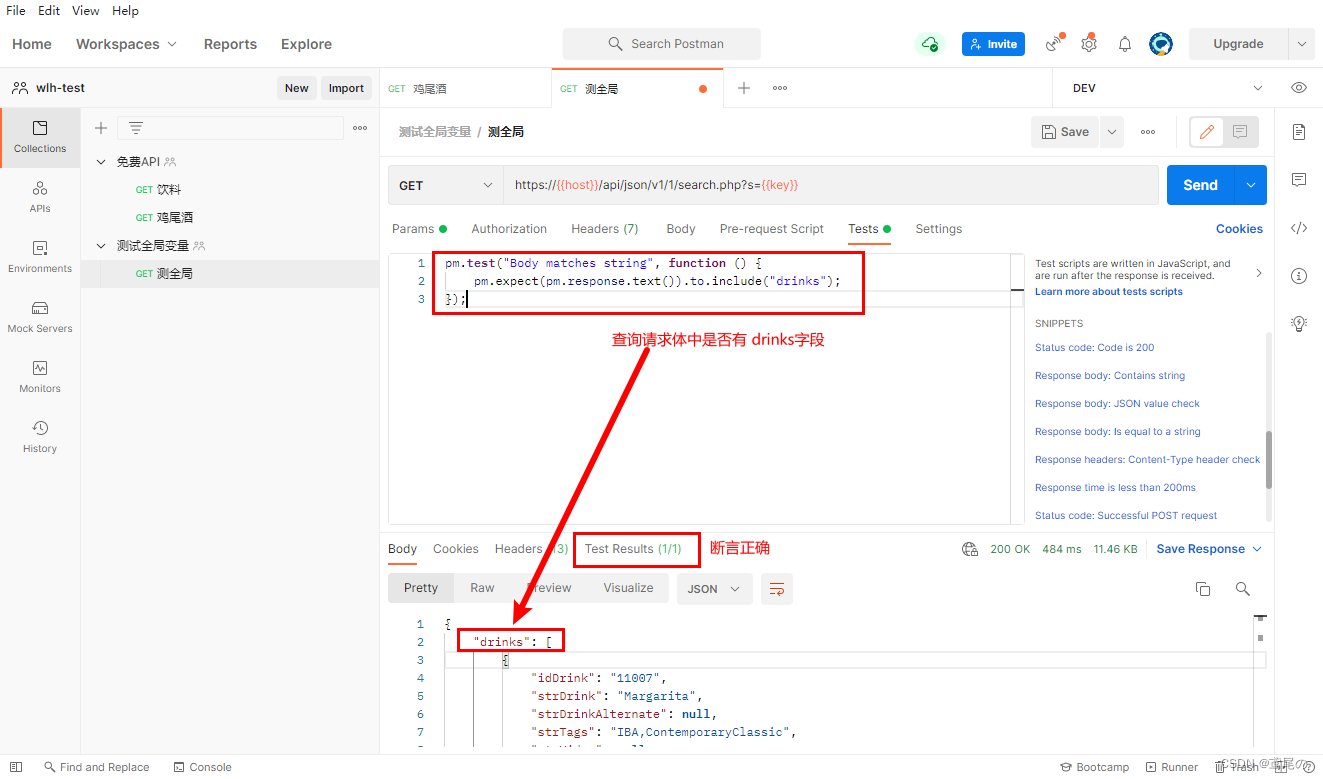Open Learn more about tests scripts link

(1108, 292)
